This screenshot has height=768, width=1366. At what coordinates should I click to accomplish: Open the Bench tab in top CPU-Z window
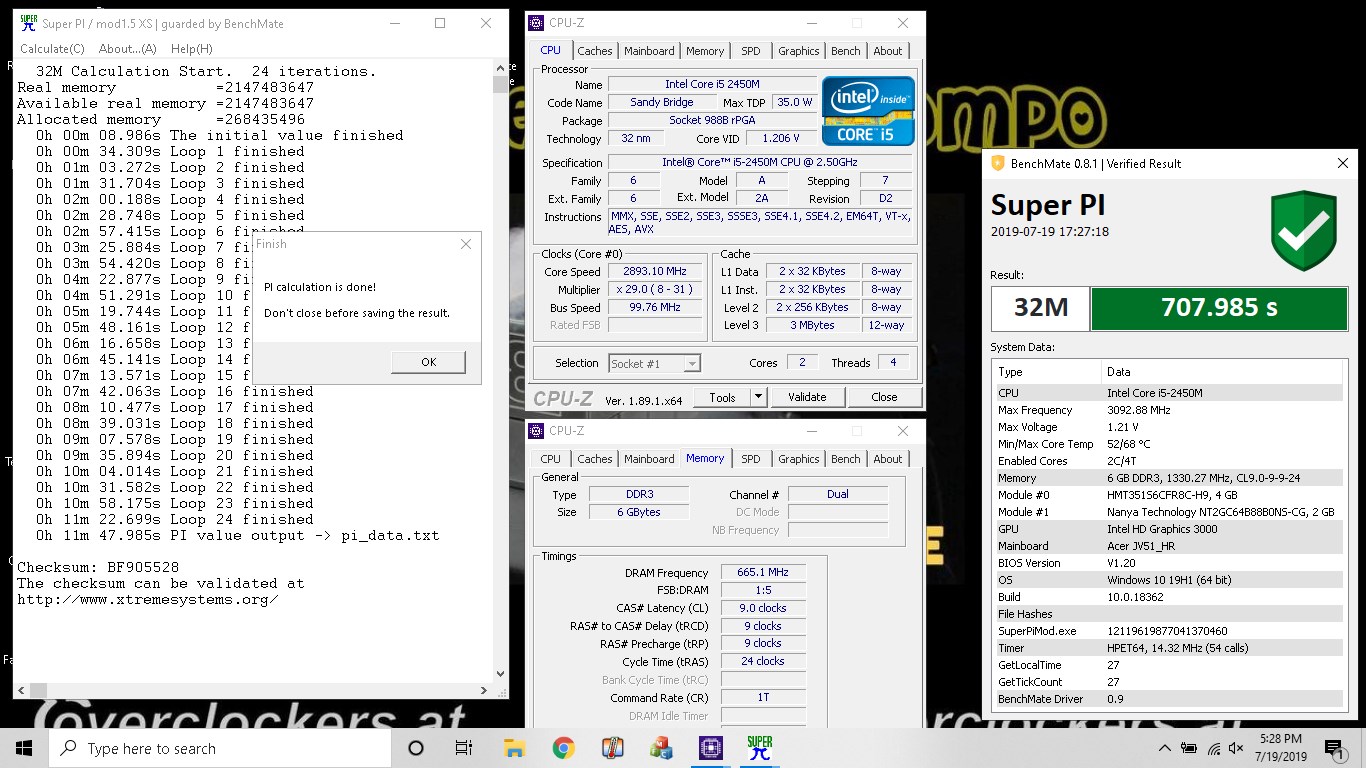click(846, 51)
